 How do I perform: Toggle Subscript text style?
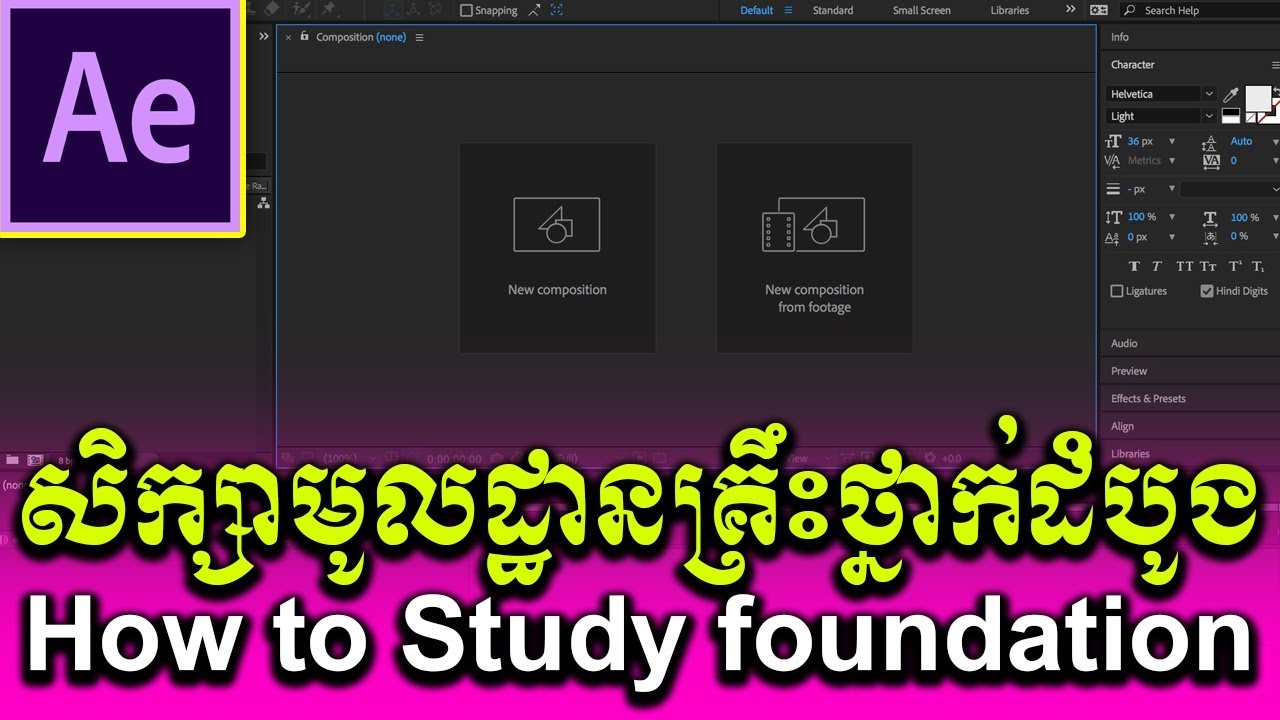[1258, 266]
